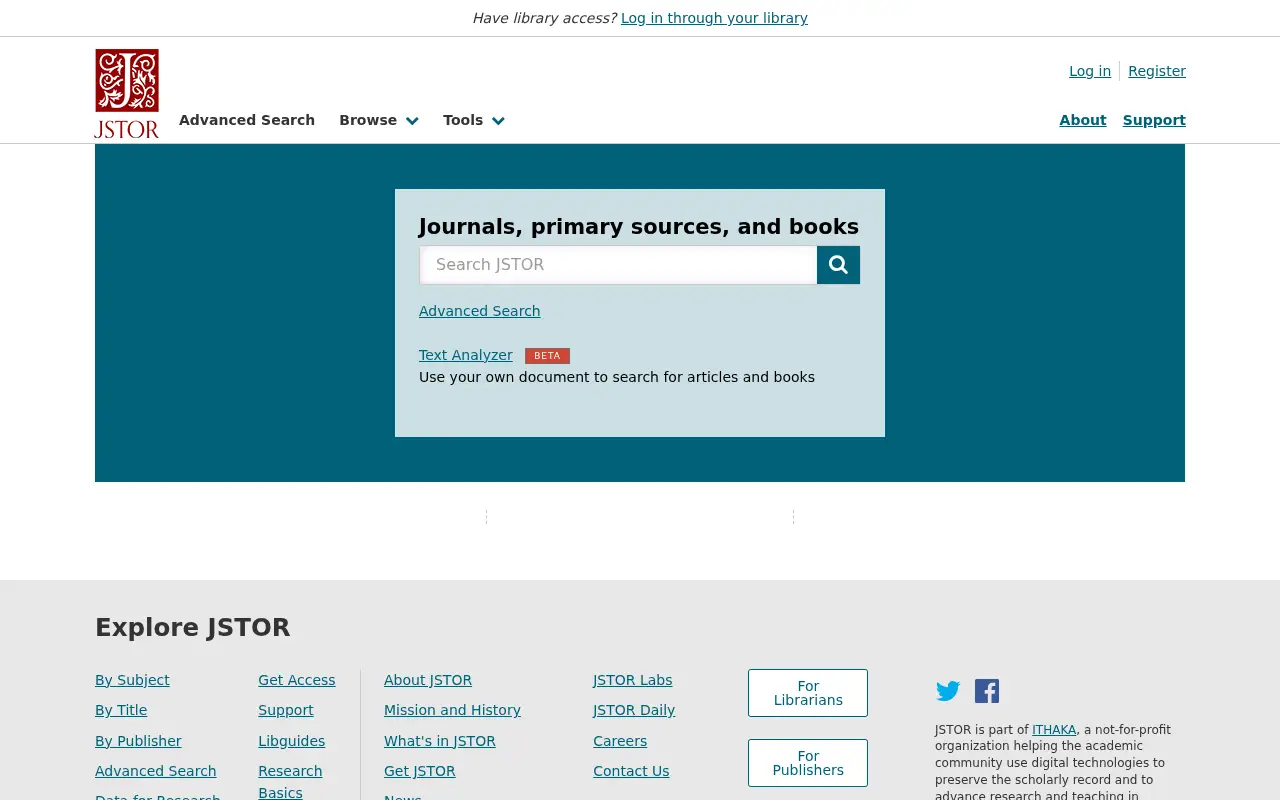Open Advanced Search below the search box
This screenshot has height=800, width=1280.
(x=480, y=311)
